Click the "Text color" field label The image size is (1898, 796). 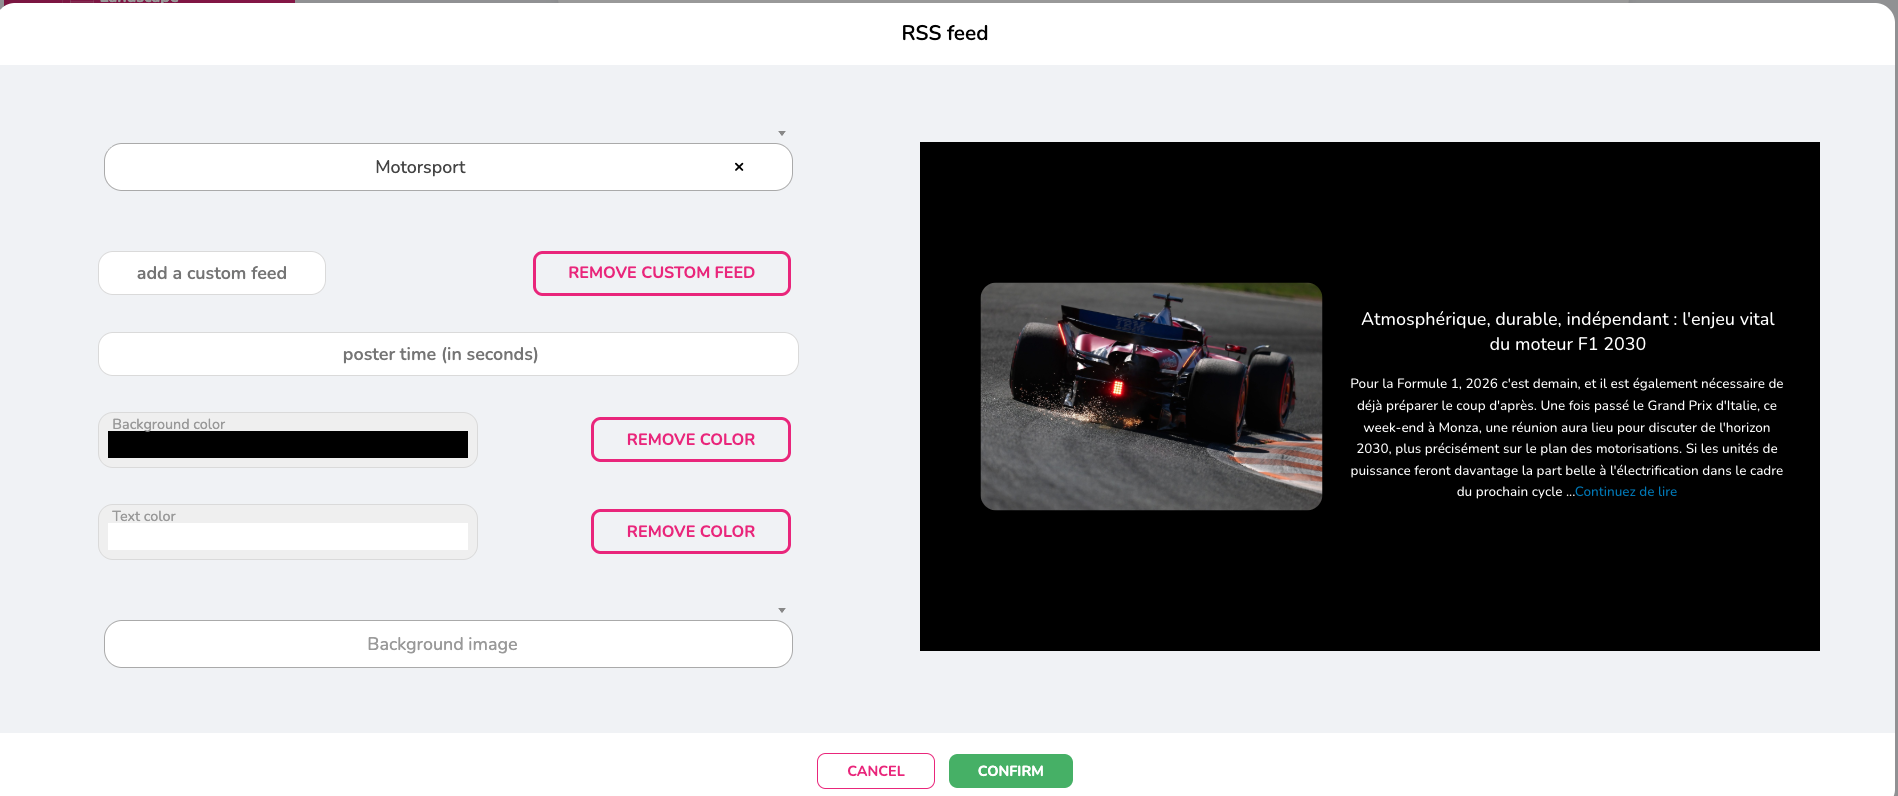pos(144,516)
